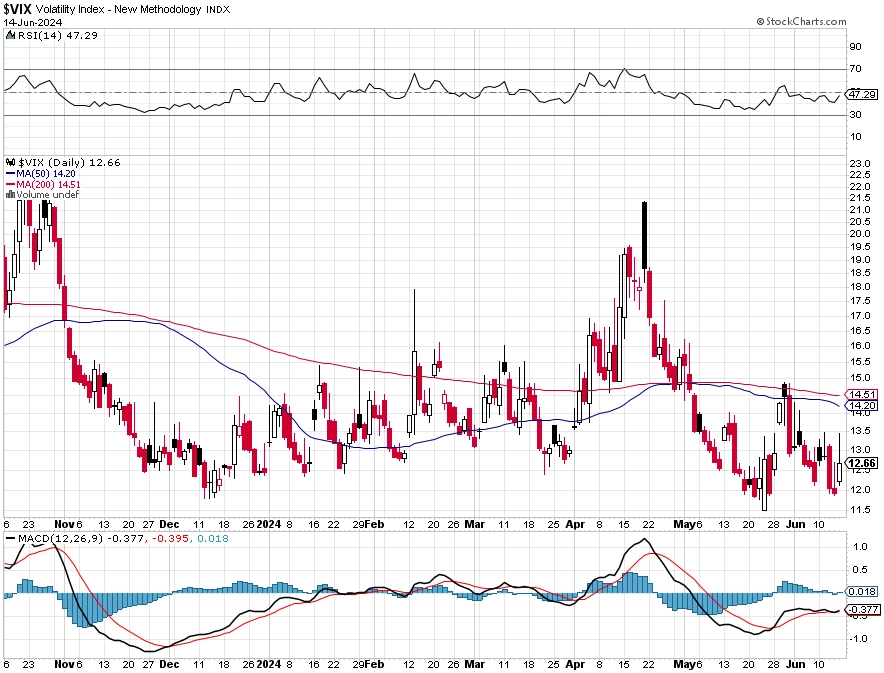Click the black MACD line legend marker

coord(10,538)
